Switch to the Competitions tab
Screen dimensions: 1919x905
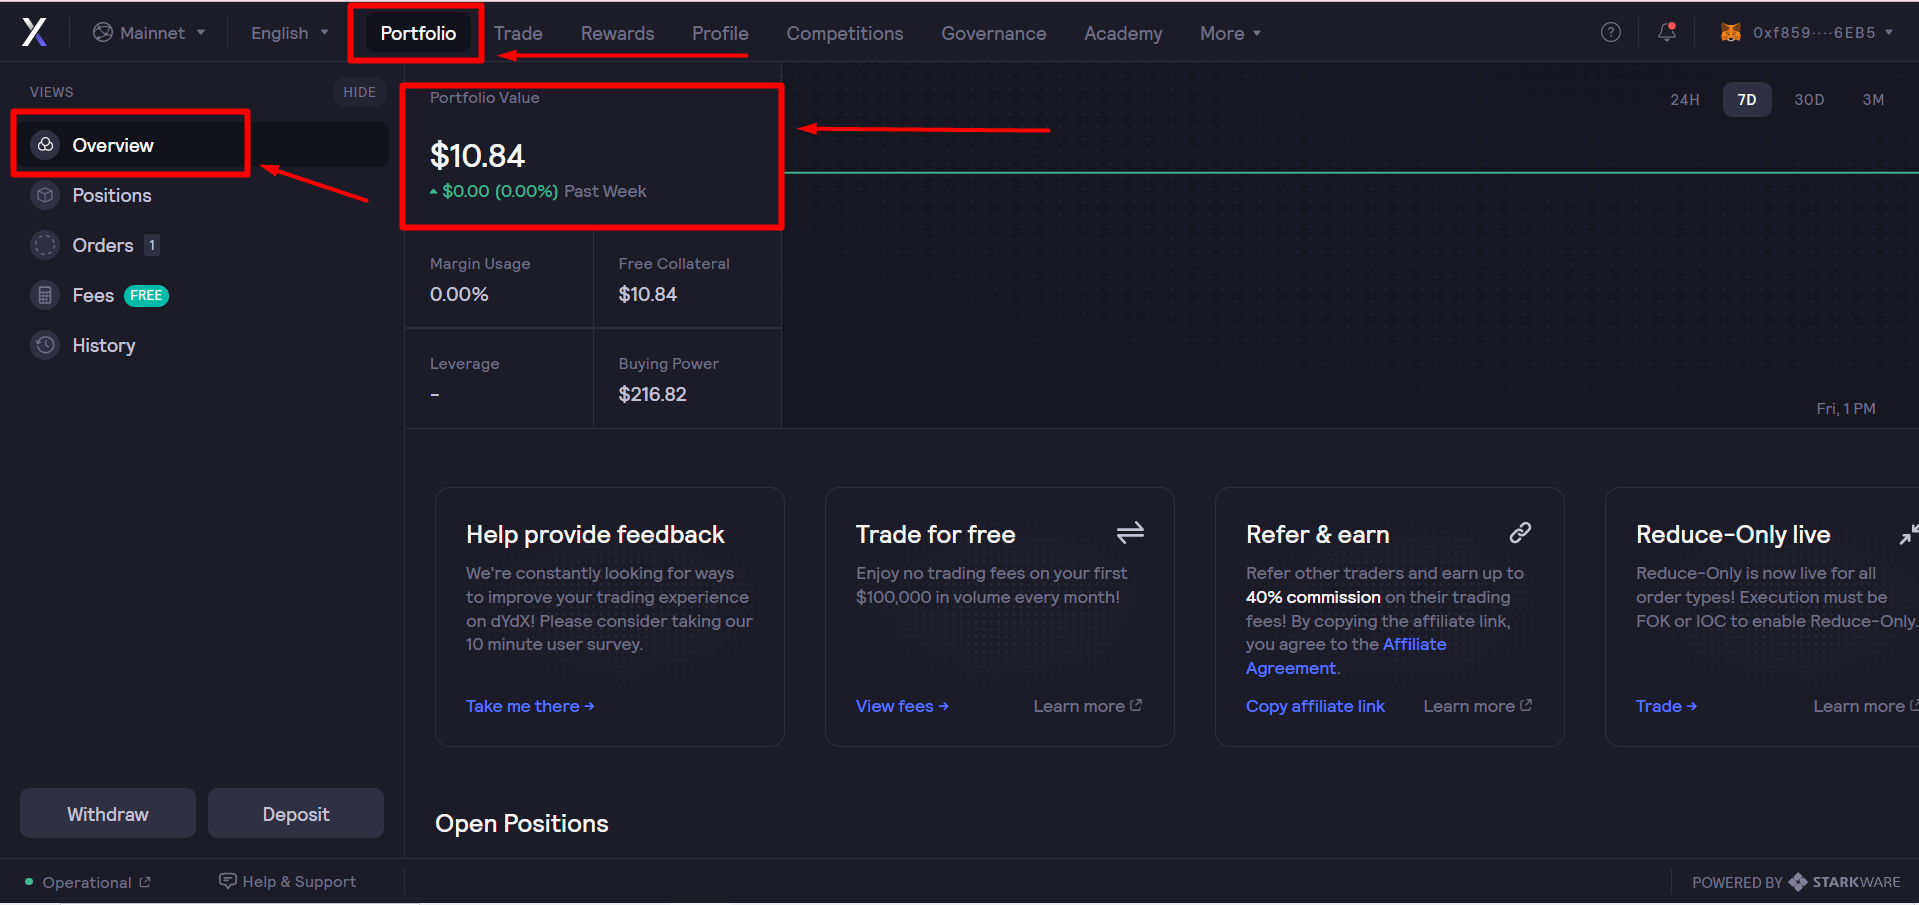tap(845, 33)
